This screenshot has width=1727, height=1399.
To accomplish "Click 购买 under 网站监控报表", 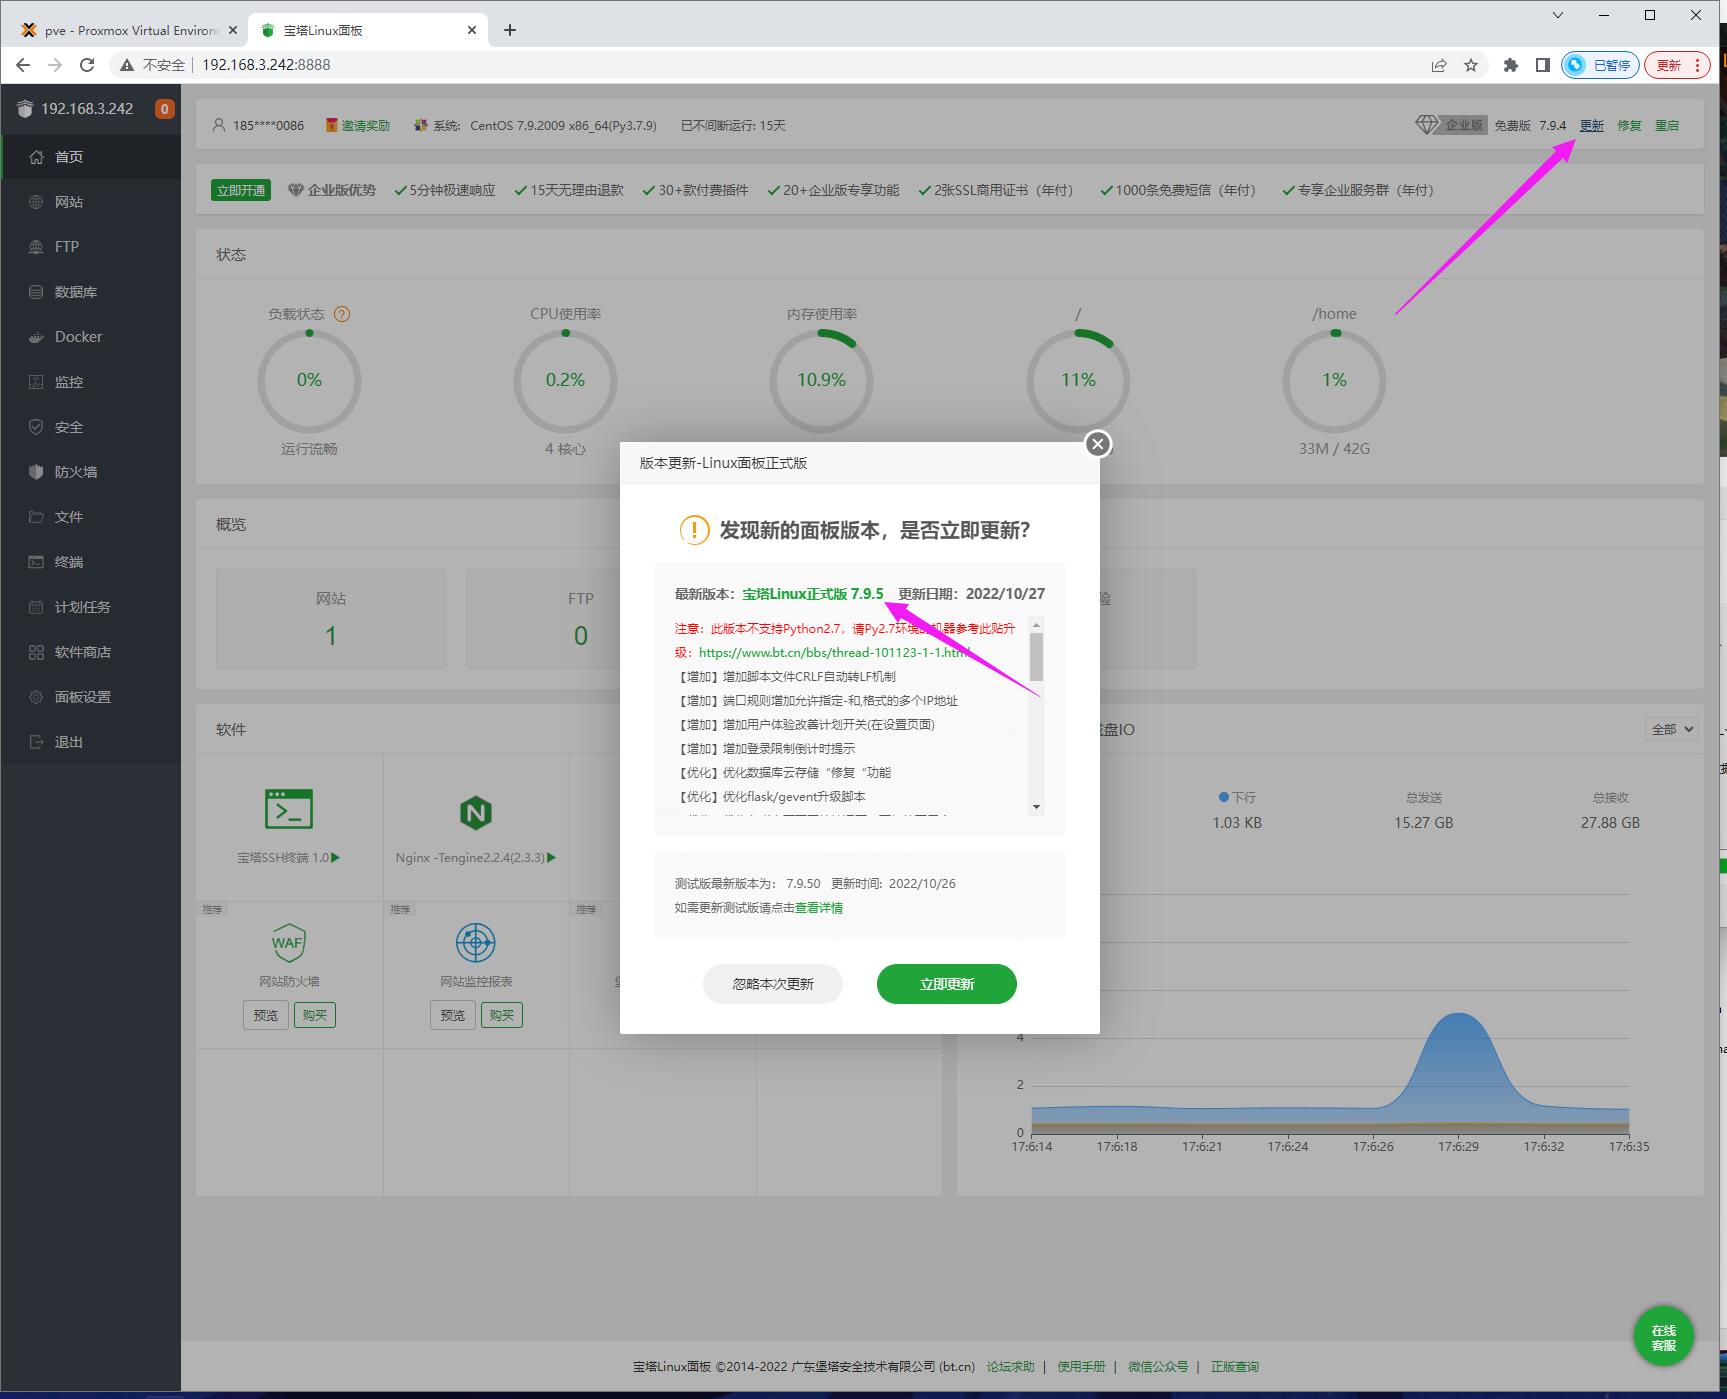I will (x=502, y=1015).
